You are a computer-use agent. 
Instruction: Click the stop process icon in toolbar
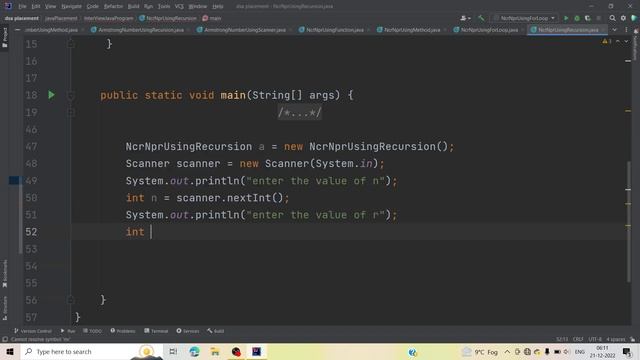pos(598,18)
